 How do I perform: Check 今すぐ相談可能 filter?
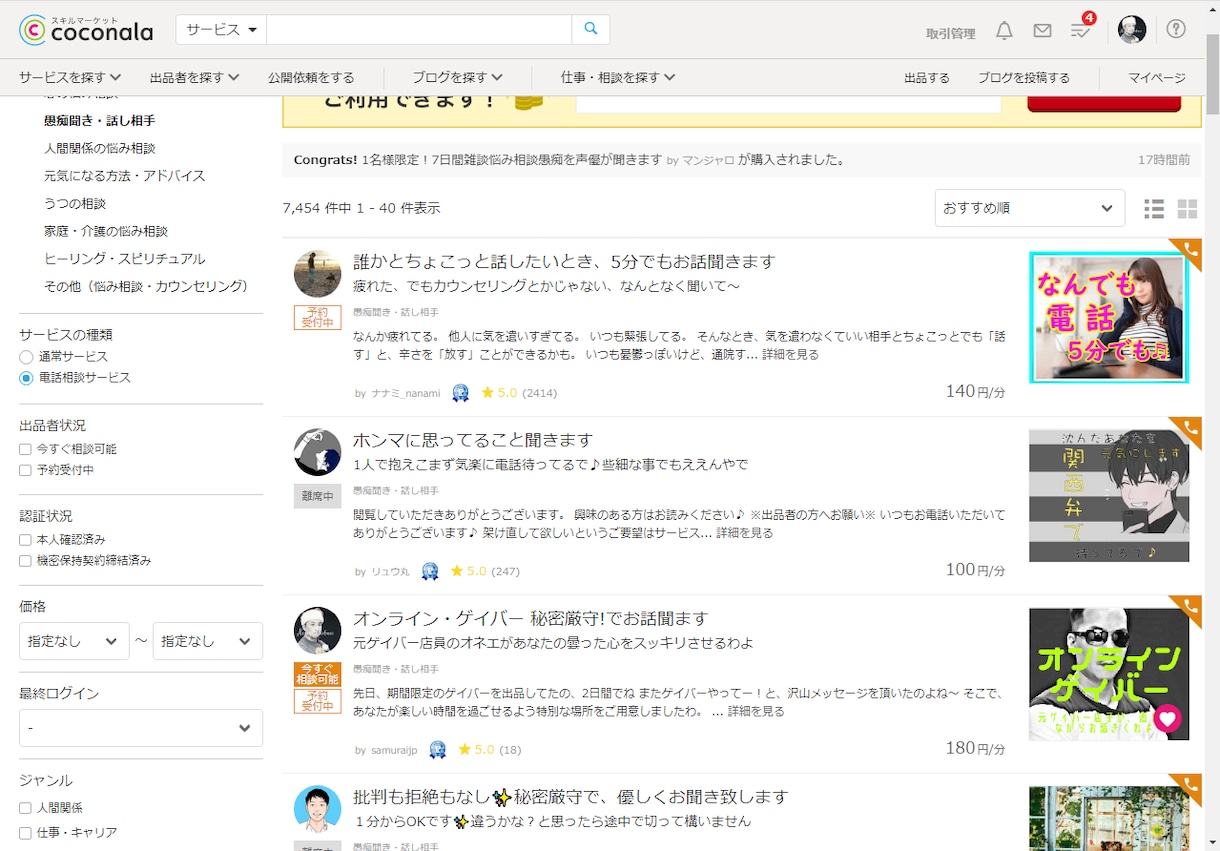pyautogui.click(x=26, y=449)
